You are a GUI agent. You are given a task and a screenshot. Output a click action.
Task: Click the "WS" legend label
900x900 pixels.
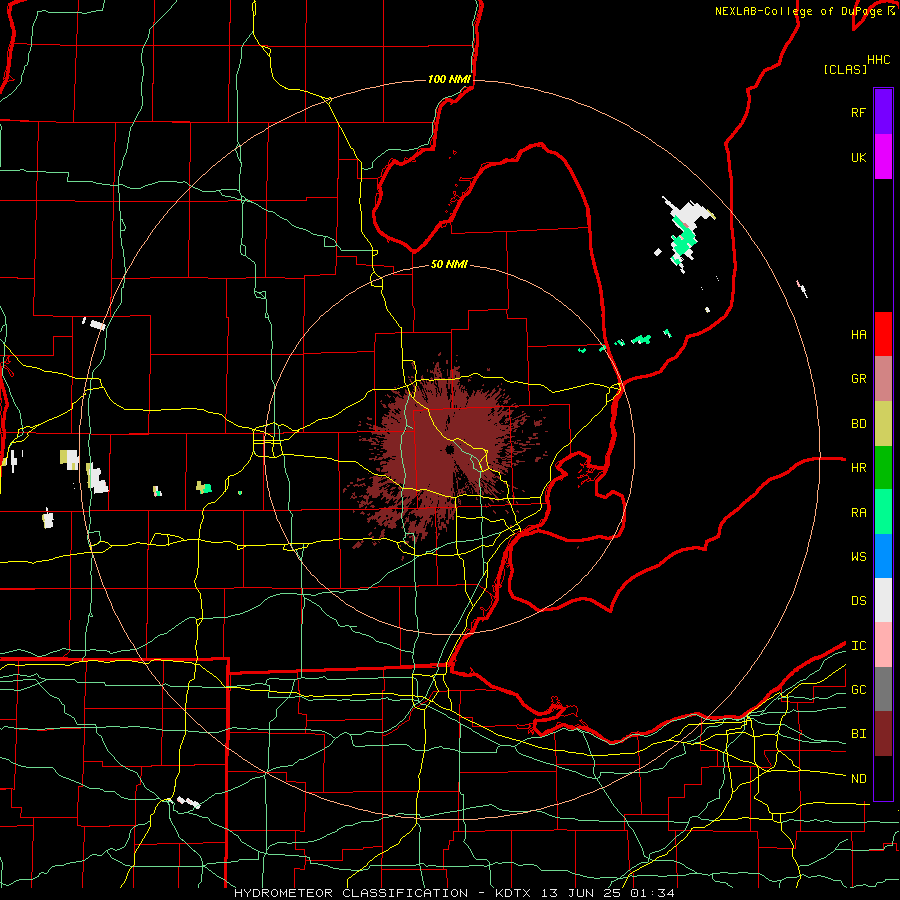coord(858,557)
